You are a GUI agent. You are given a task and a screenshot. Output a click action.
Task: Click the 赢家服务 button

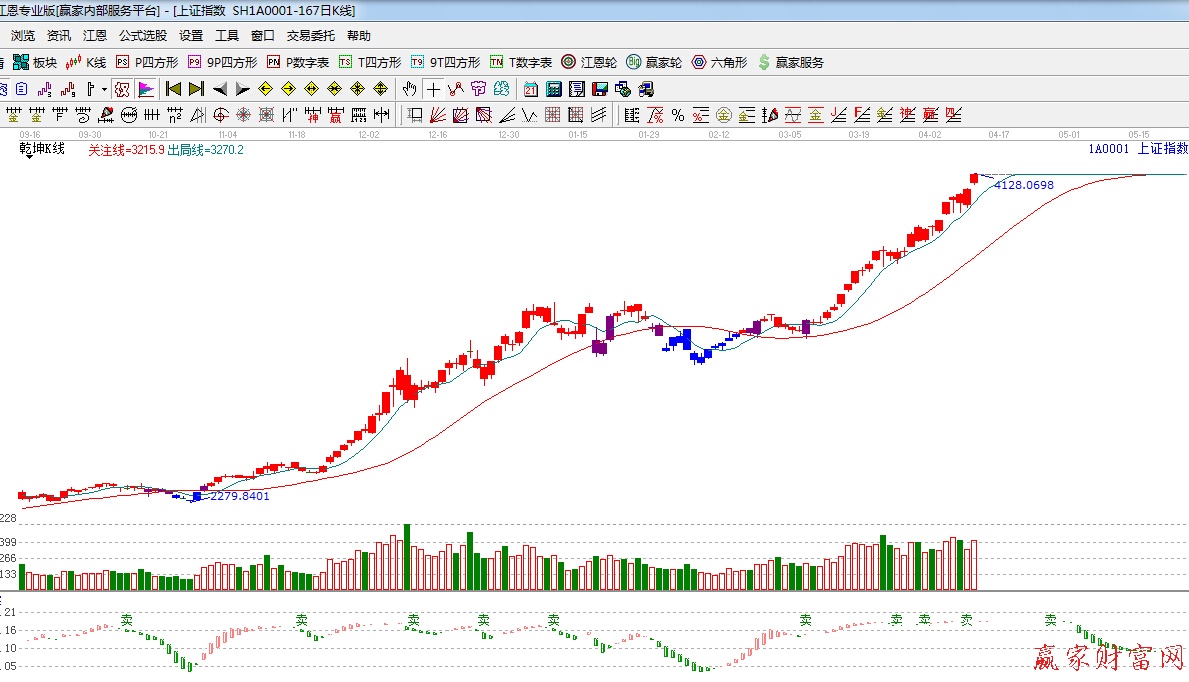[790, 62]
